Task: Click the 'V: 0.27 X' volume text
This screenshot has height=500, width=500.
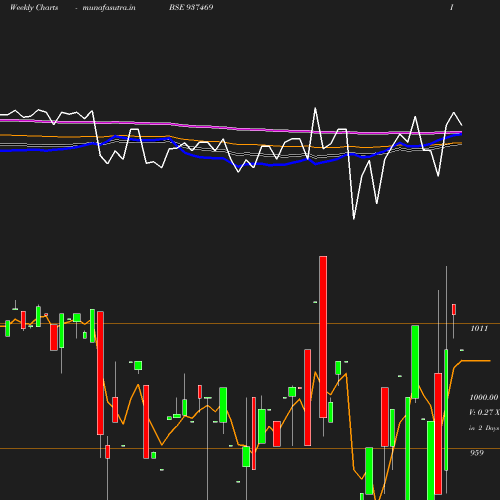Action: tap(484, 412)
